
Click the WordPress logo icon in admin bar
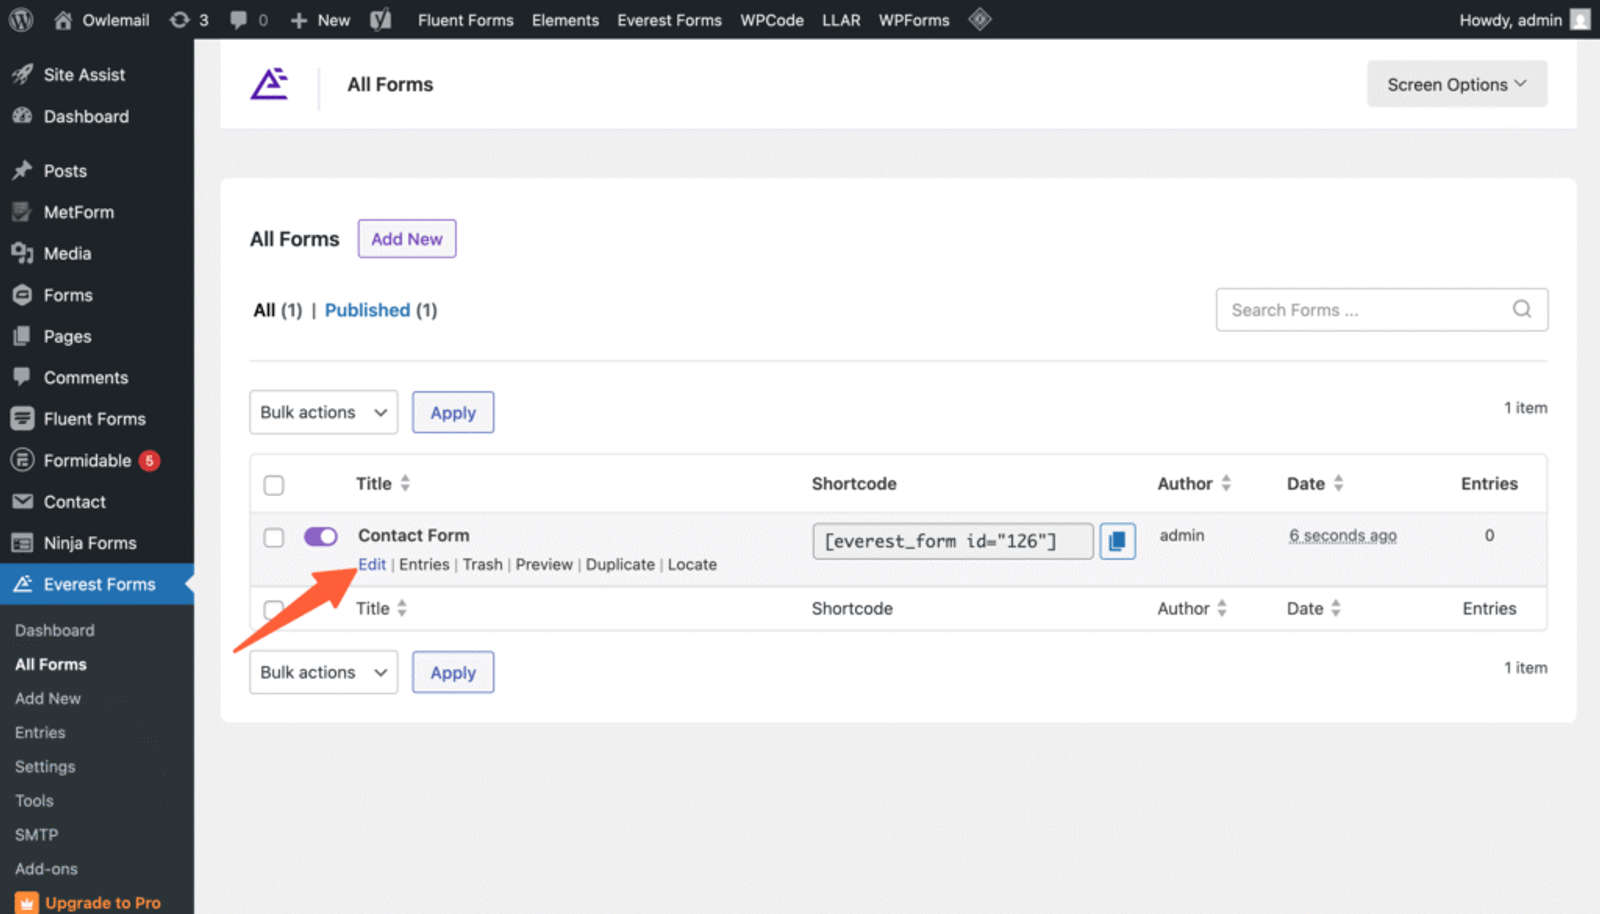click(21, 20)
